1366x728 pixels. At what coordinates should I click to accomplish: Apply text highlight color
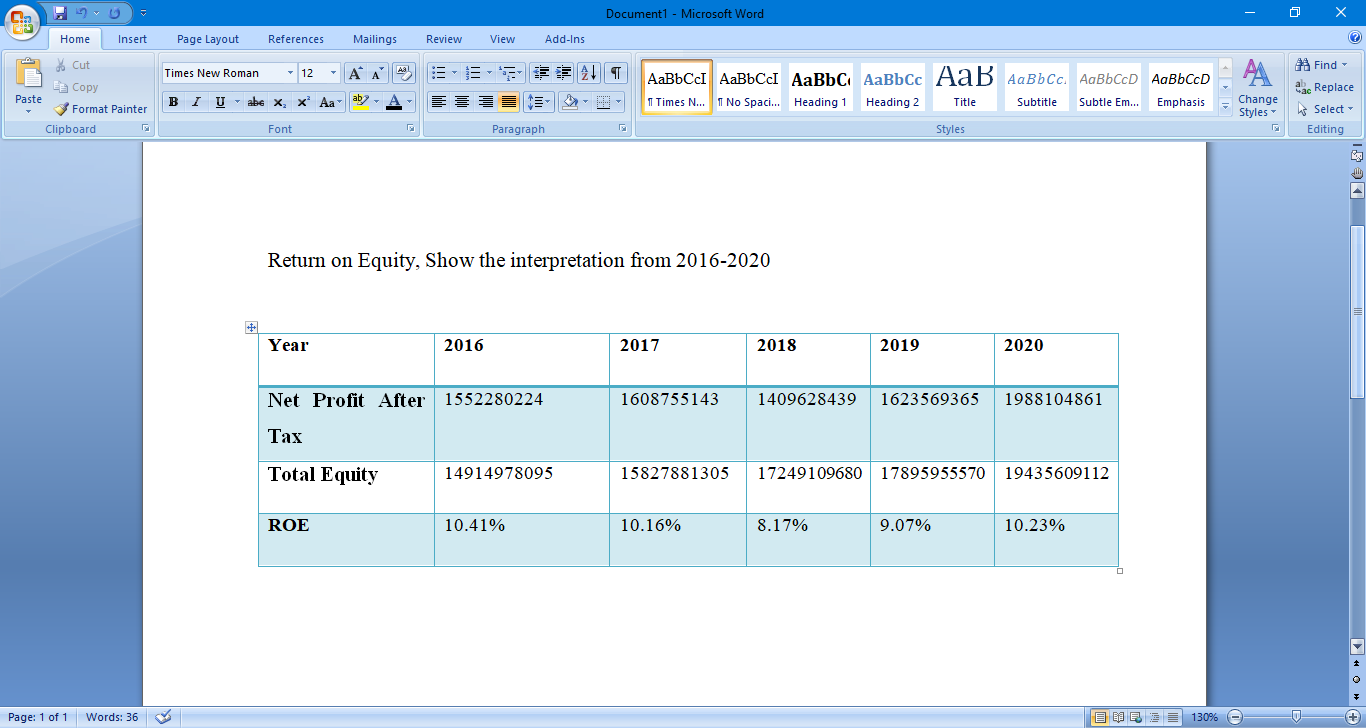click(x=360, y=102)
